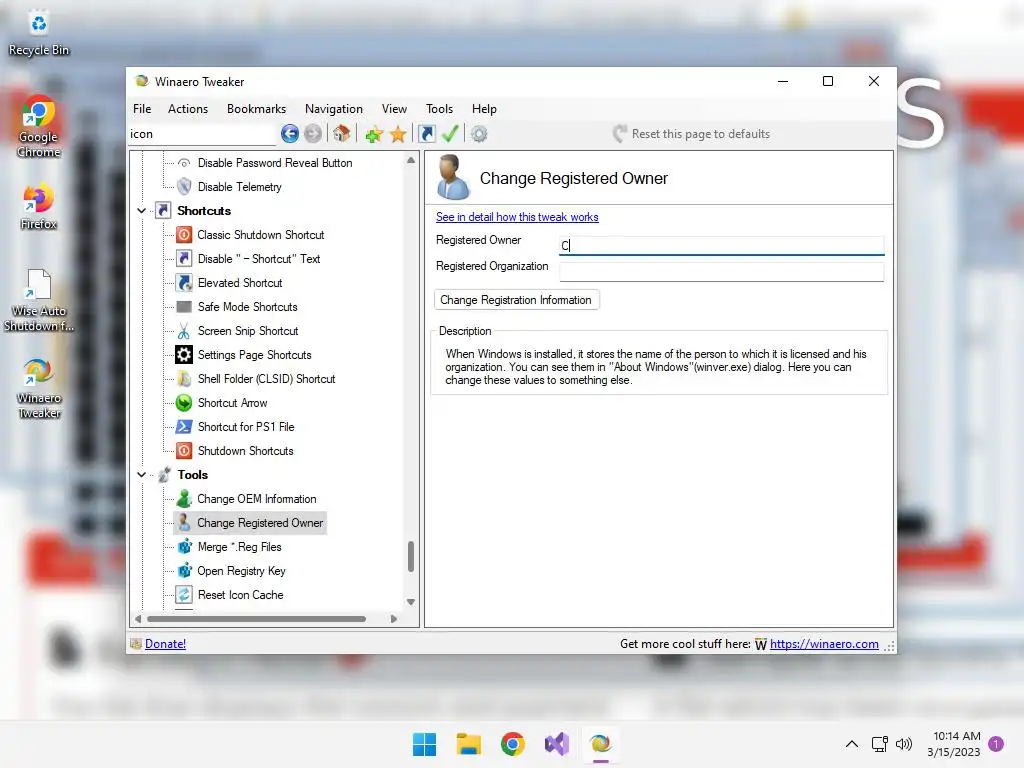Open the Actions menu
The width and height of the screenshot is (1024, 768).
188,109
